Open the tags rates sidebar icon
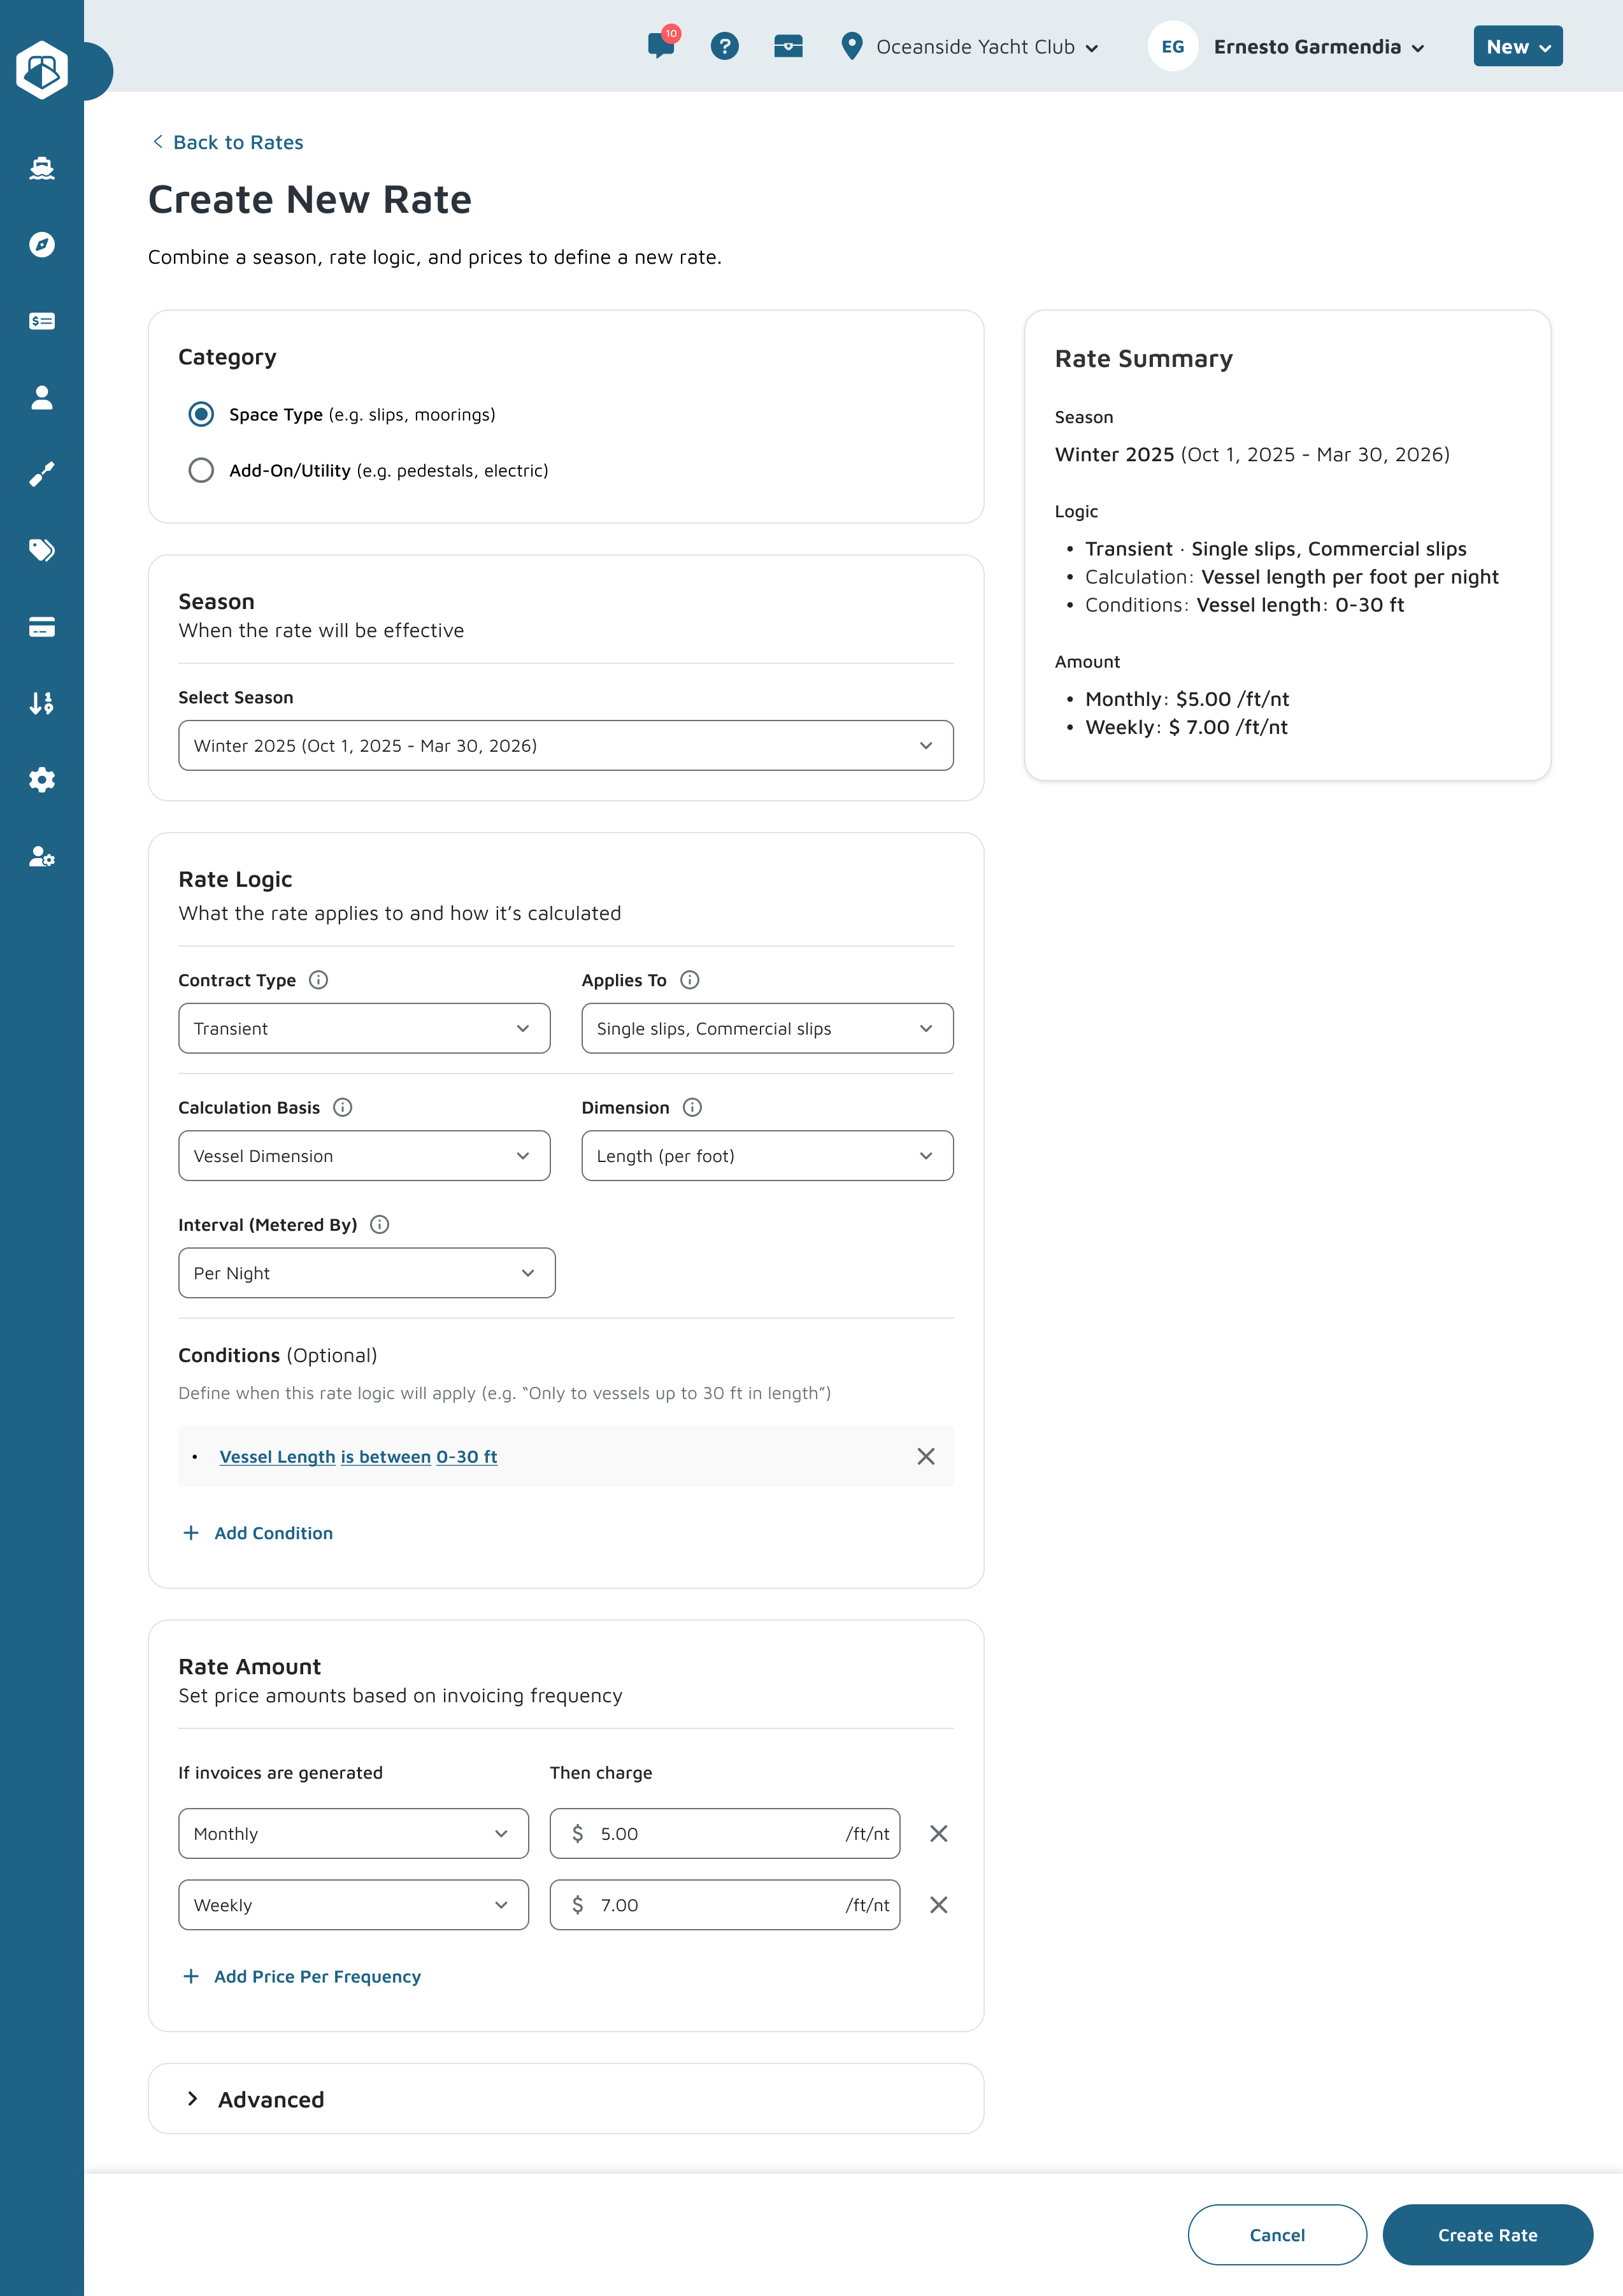 [42, 550]
